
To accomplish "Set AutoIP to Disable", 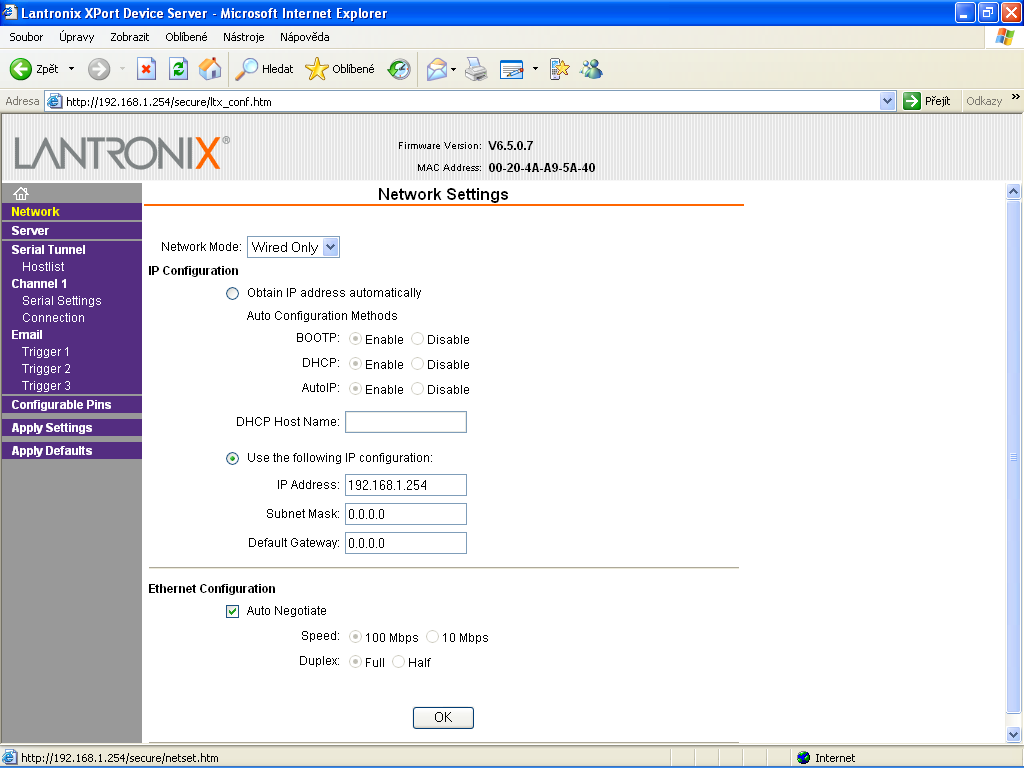I will [417, 389].
